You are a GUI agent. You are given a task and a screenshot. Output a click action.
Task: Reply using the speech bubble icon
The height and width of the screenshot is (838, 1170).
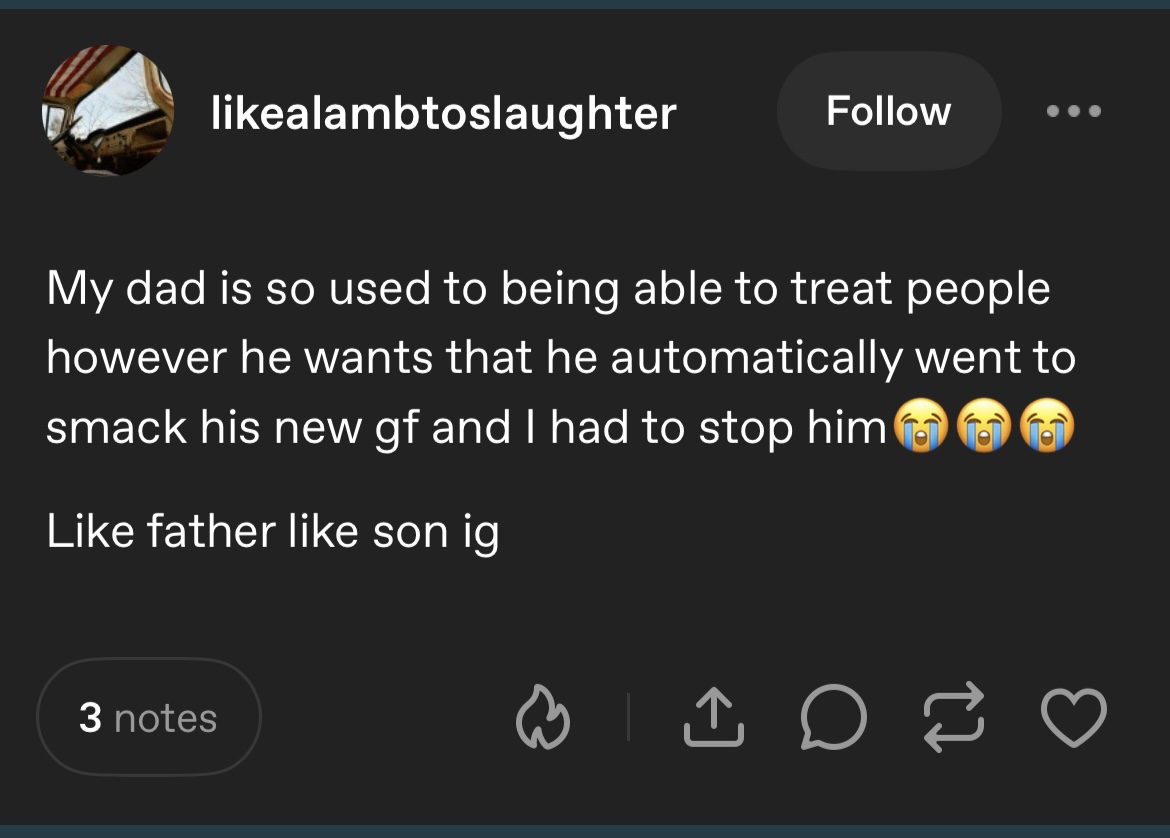click(x=833, y=717)
